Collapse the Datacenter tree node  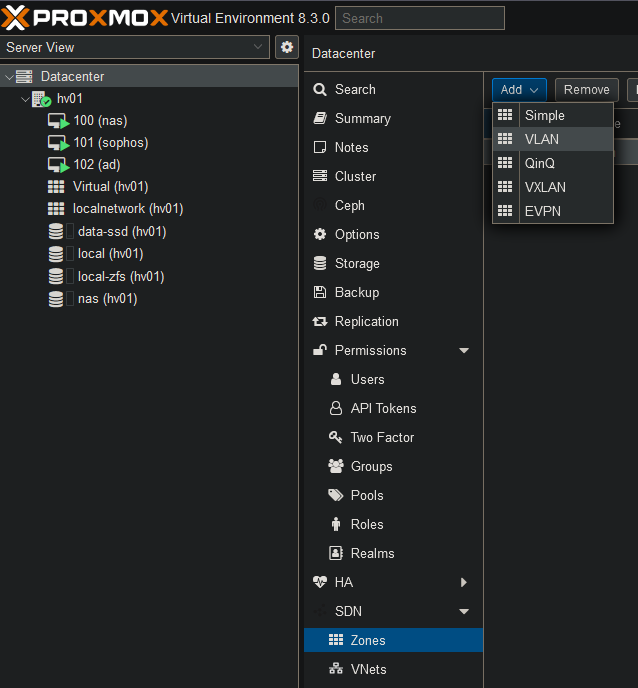(9, 77)
